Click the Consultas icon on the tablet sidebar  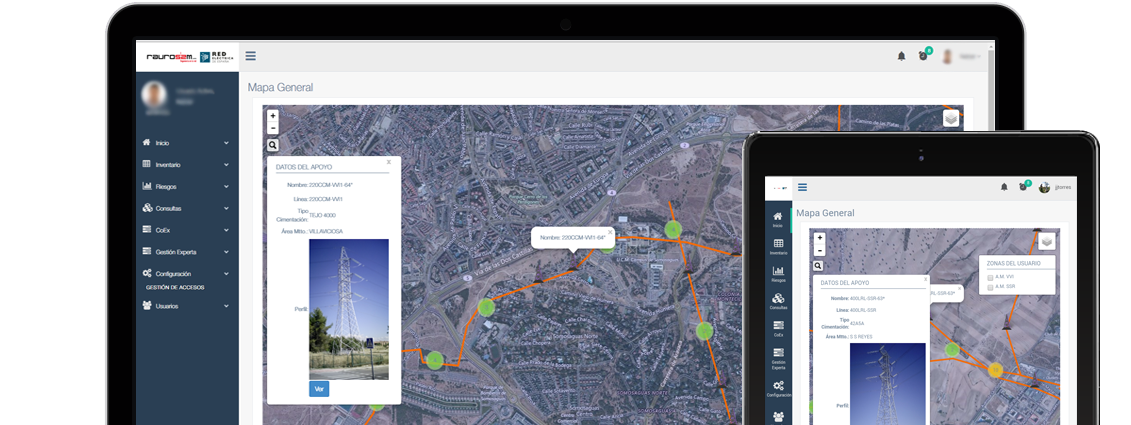click(x=778, y=298)
